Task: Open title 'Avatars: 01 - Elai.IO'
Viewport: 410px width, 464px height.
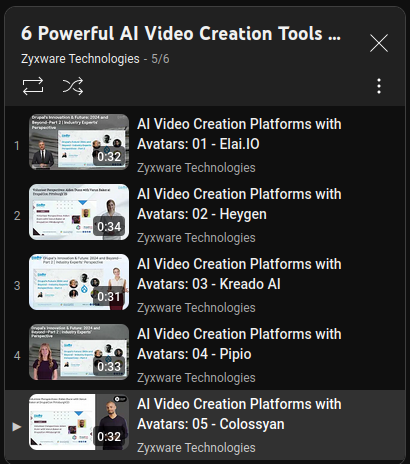Action: point(198,144)
